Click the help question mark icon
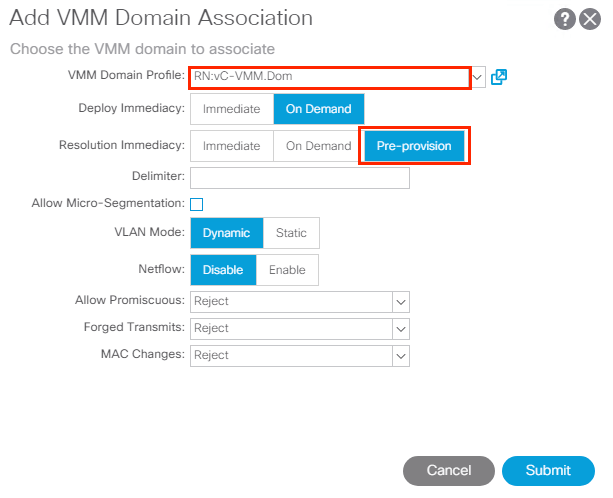The height and width of the screenshot is (498, 613). (565, 19)
